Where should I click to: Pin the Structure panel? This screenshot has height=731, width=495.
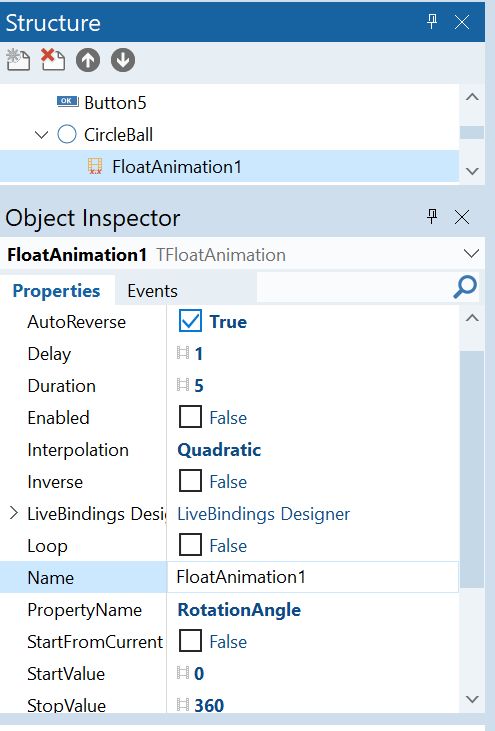point(432,21)
